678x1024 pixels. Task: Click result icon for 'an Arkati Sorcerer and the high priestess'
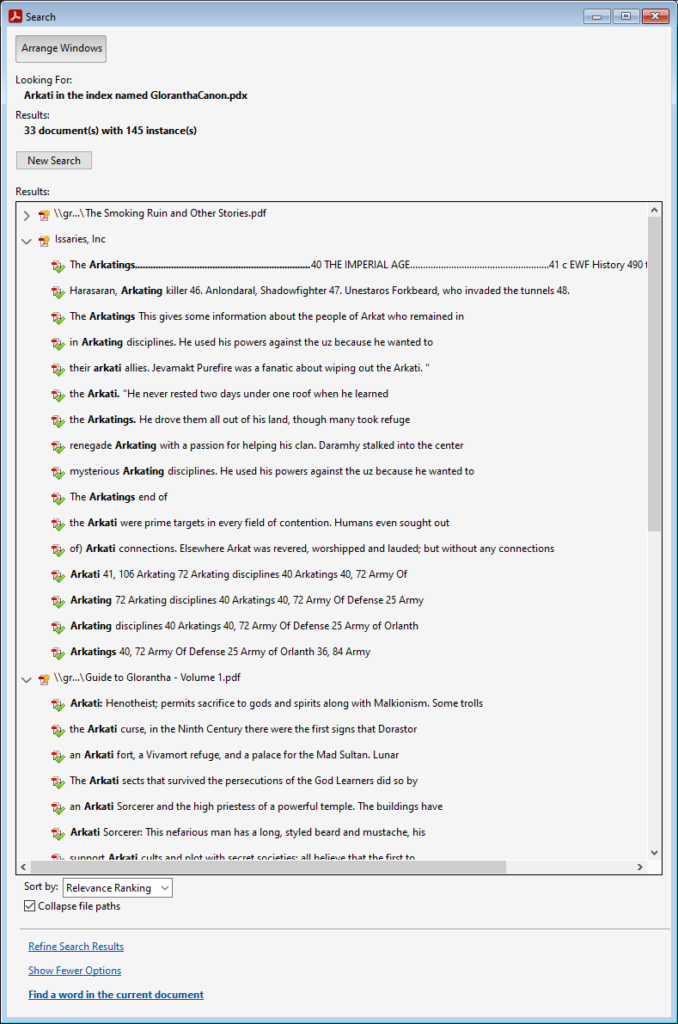[58, 808]
